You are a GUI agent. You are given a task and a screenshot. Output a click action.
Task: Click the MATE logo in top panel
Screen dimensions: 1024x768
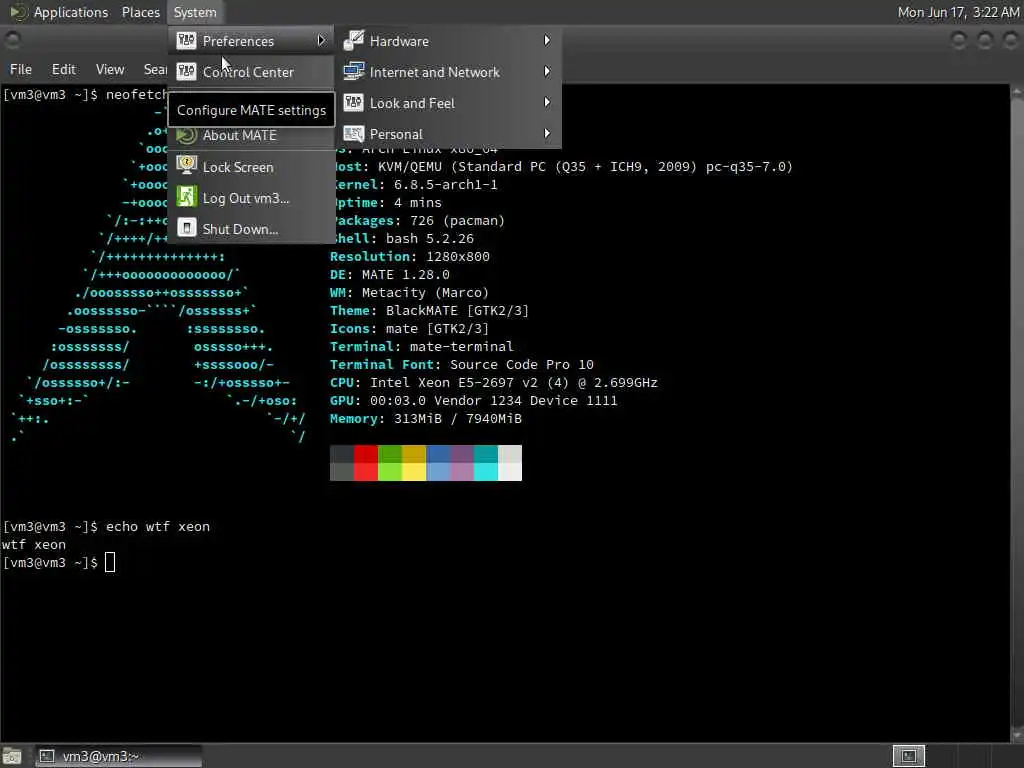18,12
